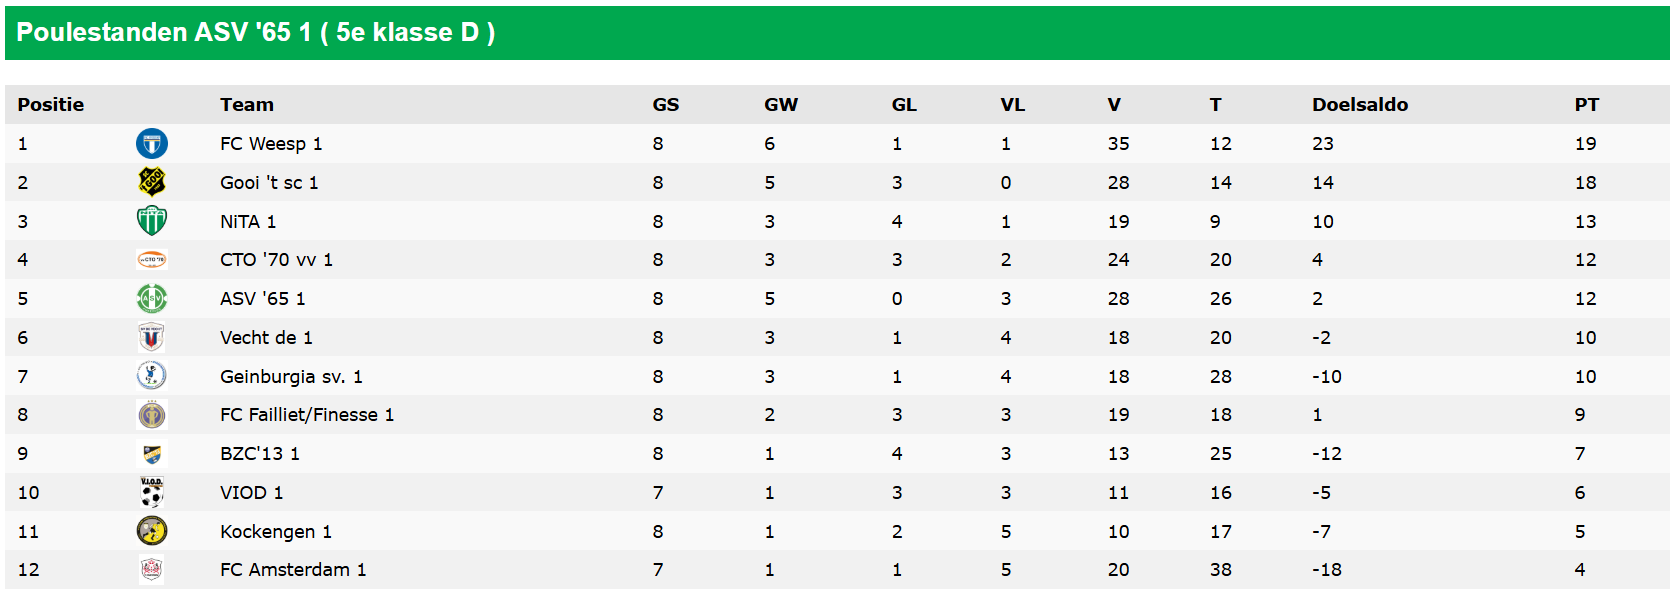Click the NiTA 1 green shield logo
1676x595 pixels.
(x=152, y=221)
